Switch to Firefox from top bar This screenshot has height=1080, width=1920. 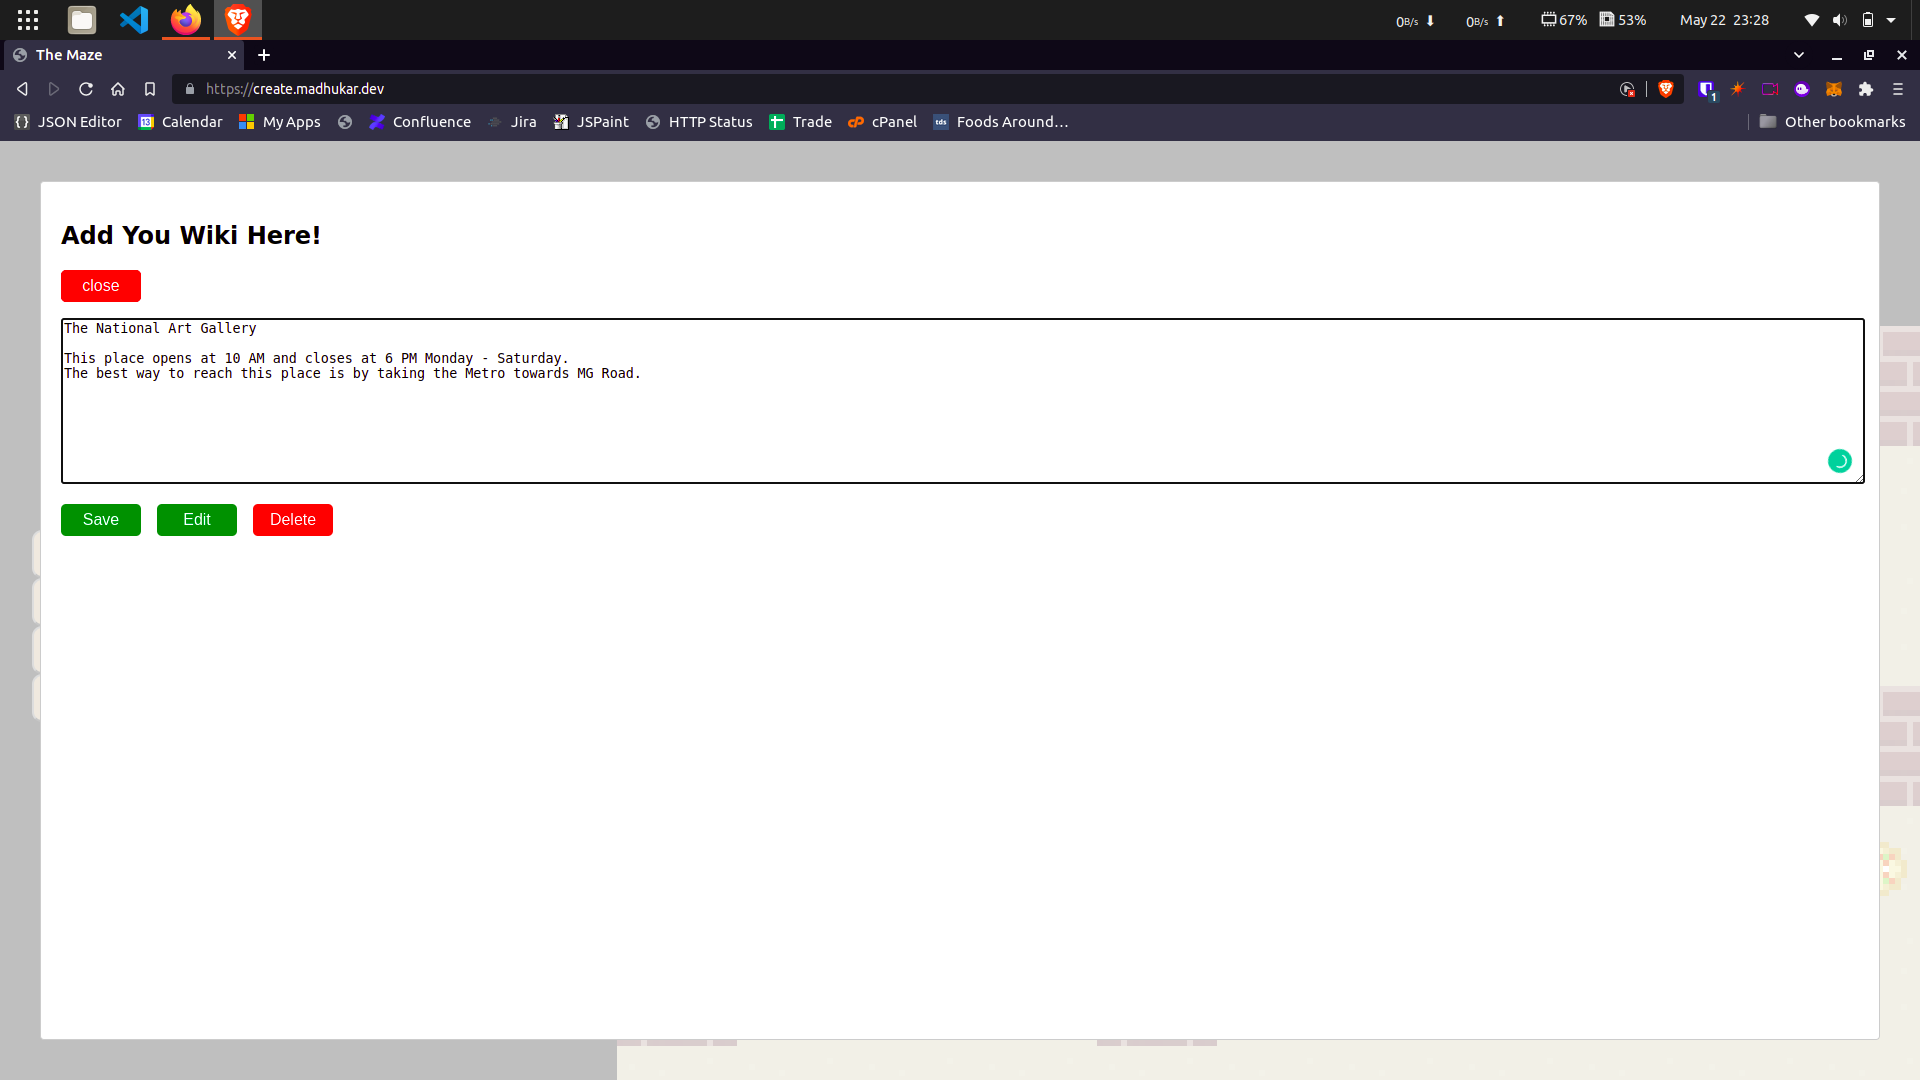186,20
